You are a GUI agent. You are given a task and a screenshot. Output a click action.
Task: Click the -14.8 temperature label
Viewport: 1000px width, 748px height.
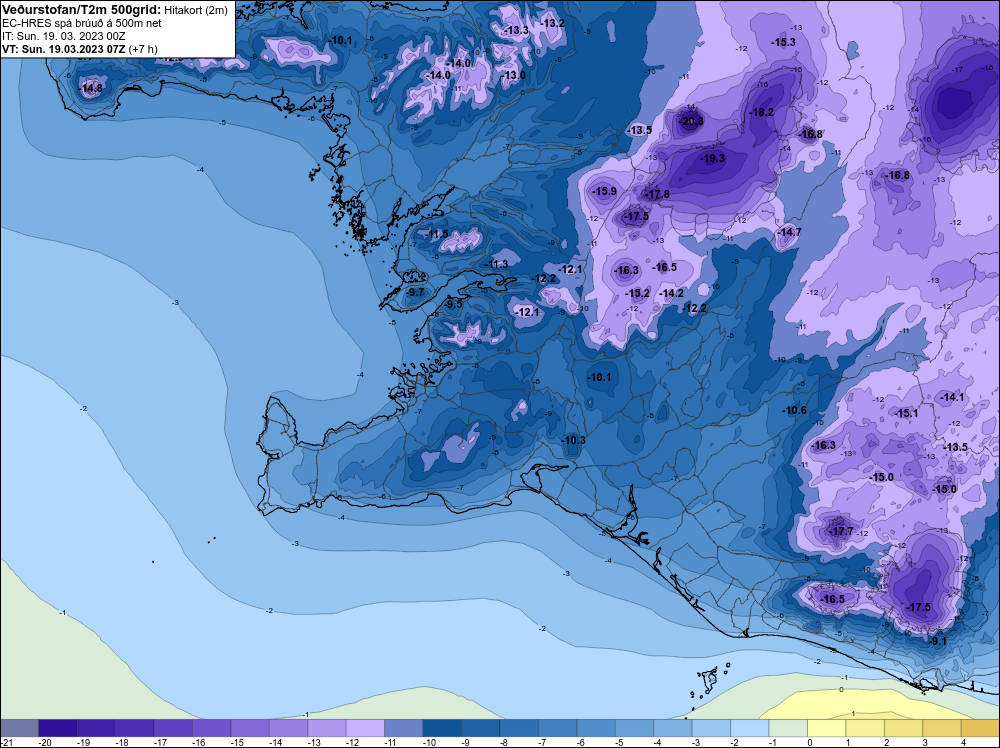(90, 88)
